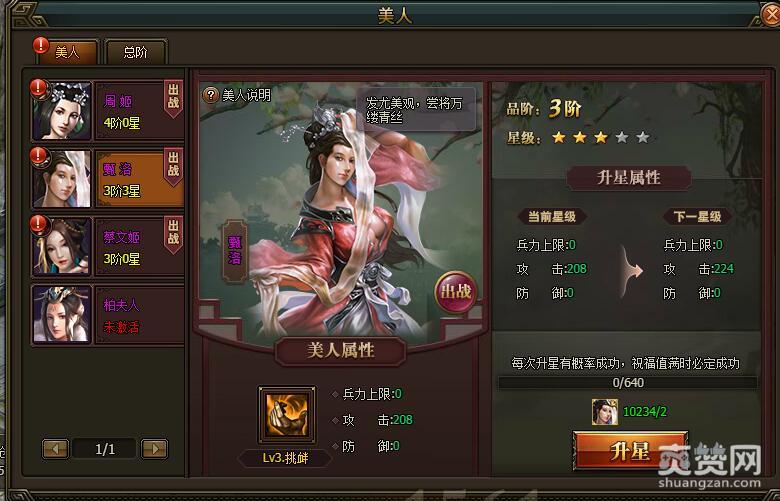Click the upgrade material item icon showing 10234/2
780x501 pixels.
tap(605, 412)
